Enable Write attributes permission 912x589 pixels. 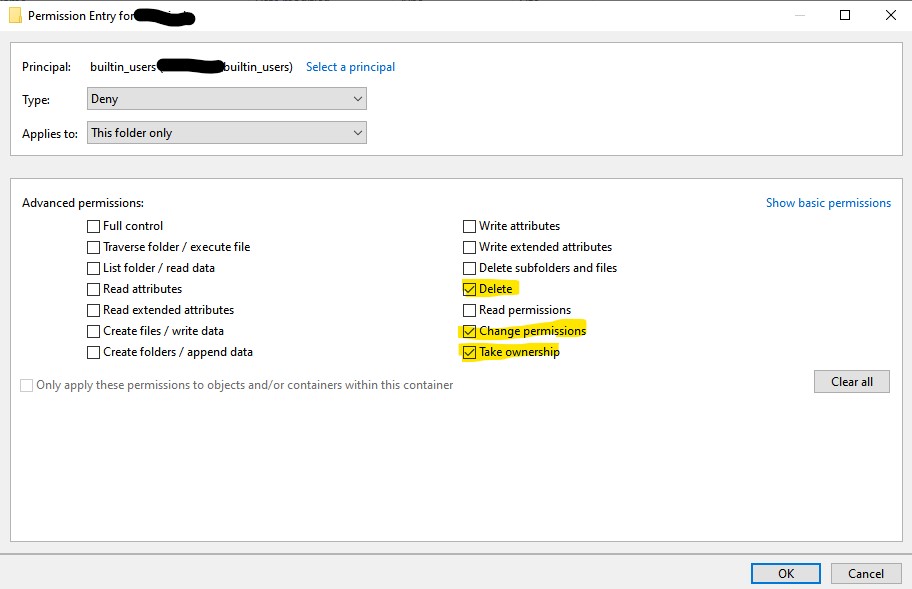(469, 226)
